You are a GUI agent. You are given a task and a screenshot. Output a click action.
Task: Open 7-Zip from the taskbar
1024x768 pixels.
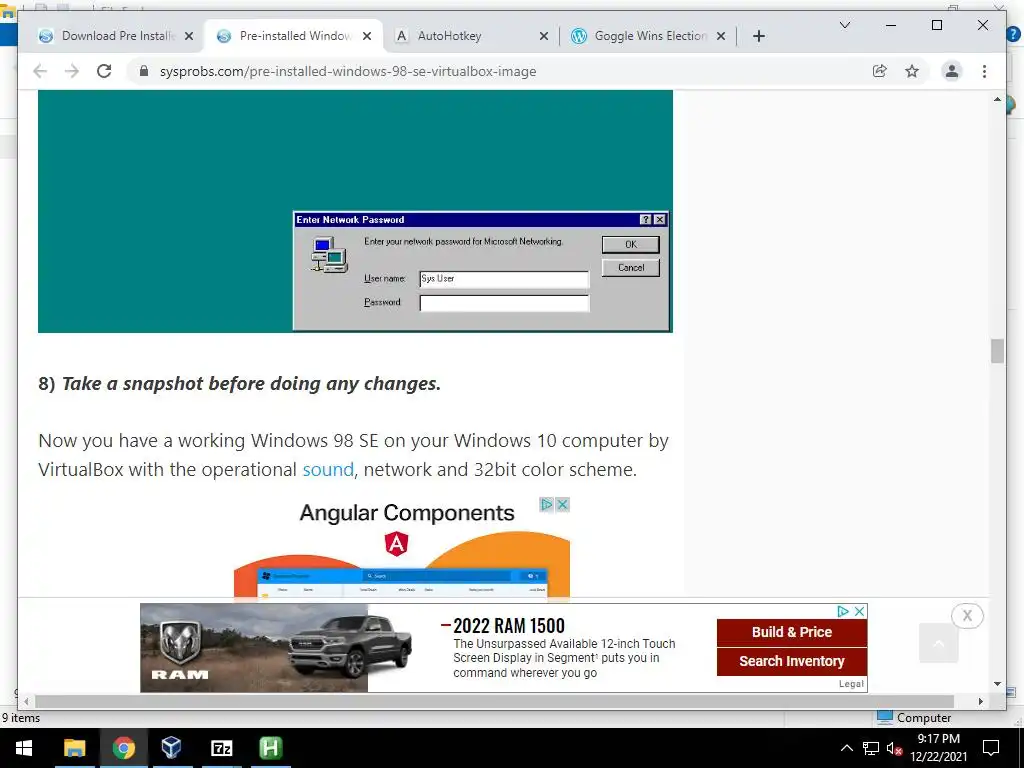221,748
